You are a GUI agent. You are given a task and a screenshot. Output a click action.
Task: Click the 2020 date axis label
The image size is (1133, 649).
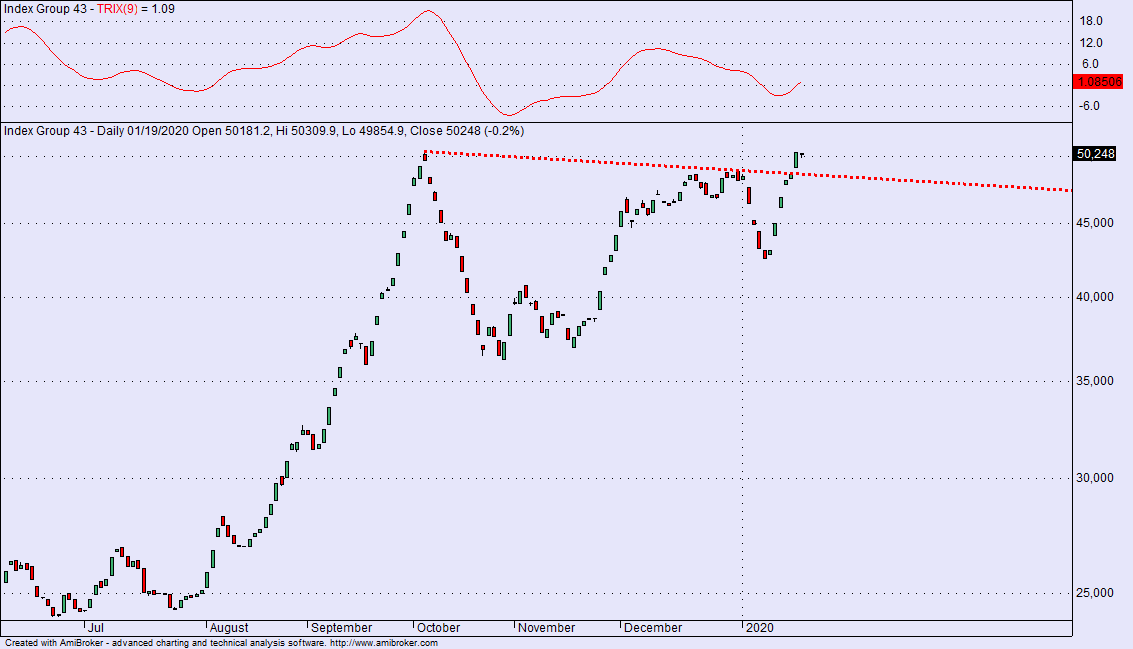click(759, 627)
